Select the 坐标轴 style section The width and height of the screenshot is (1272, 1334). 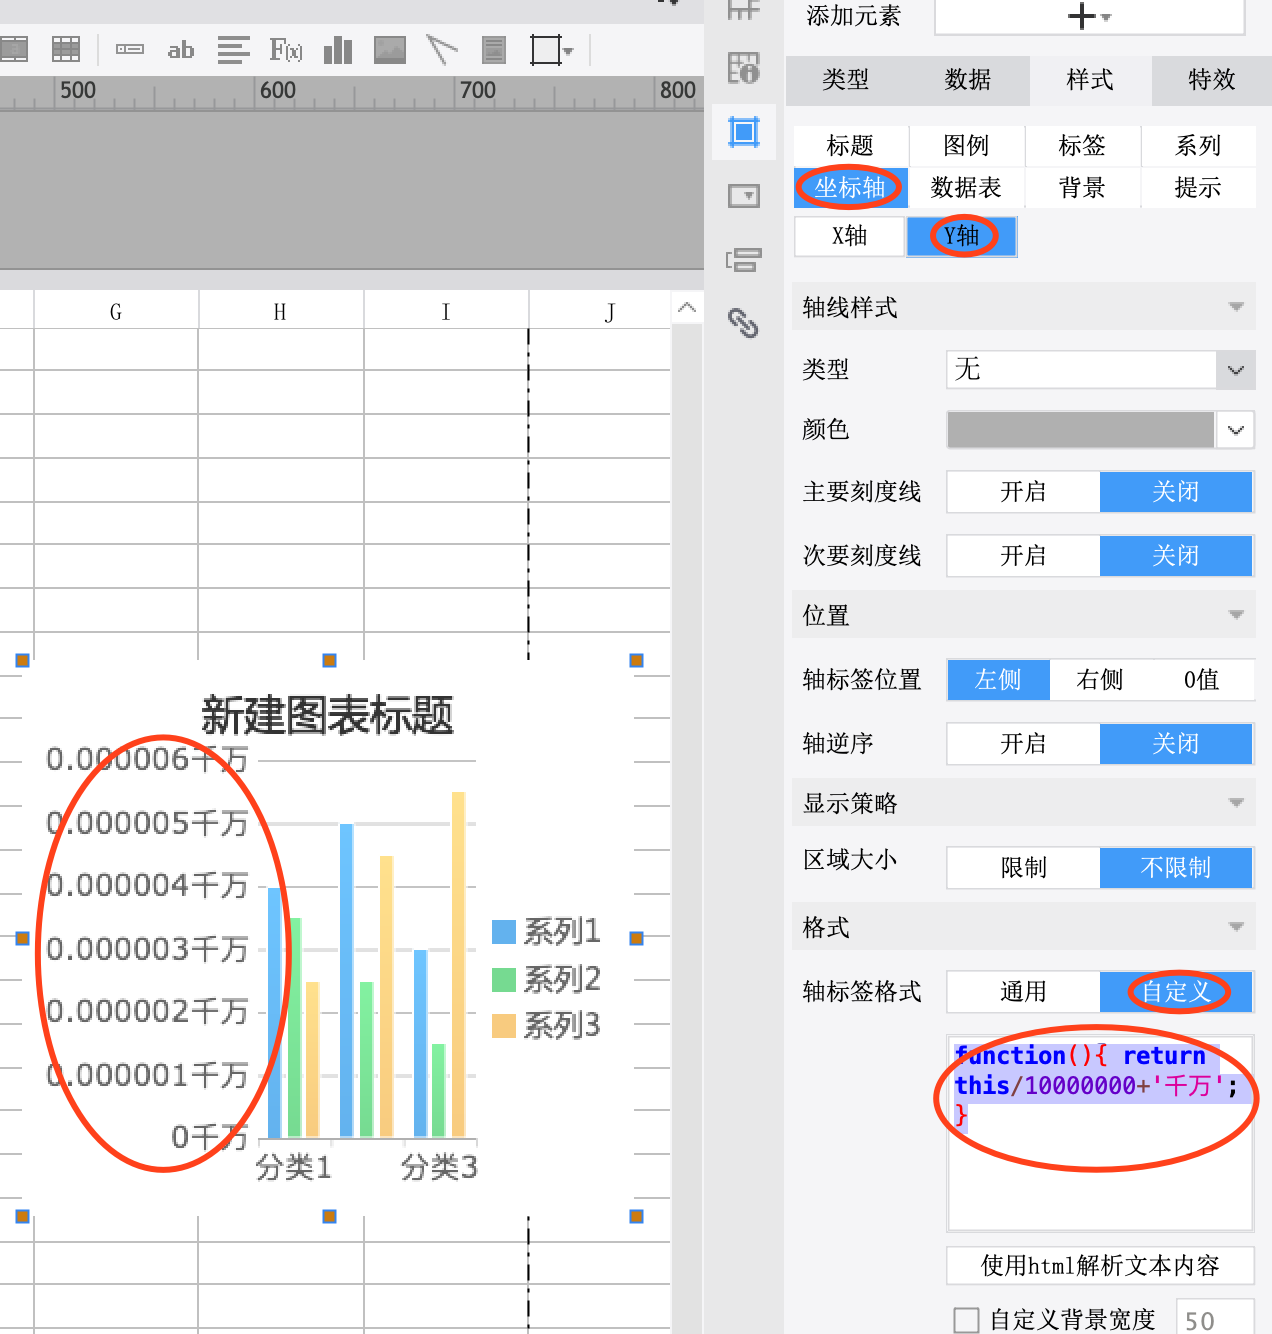(851, 188)
